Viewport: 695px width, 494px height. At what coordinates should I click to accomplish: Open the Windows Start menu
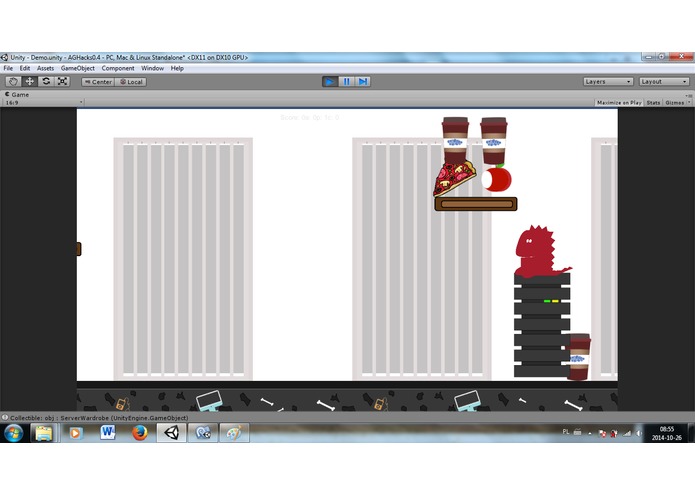pyautogui.click(x=14, y=433)
